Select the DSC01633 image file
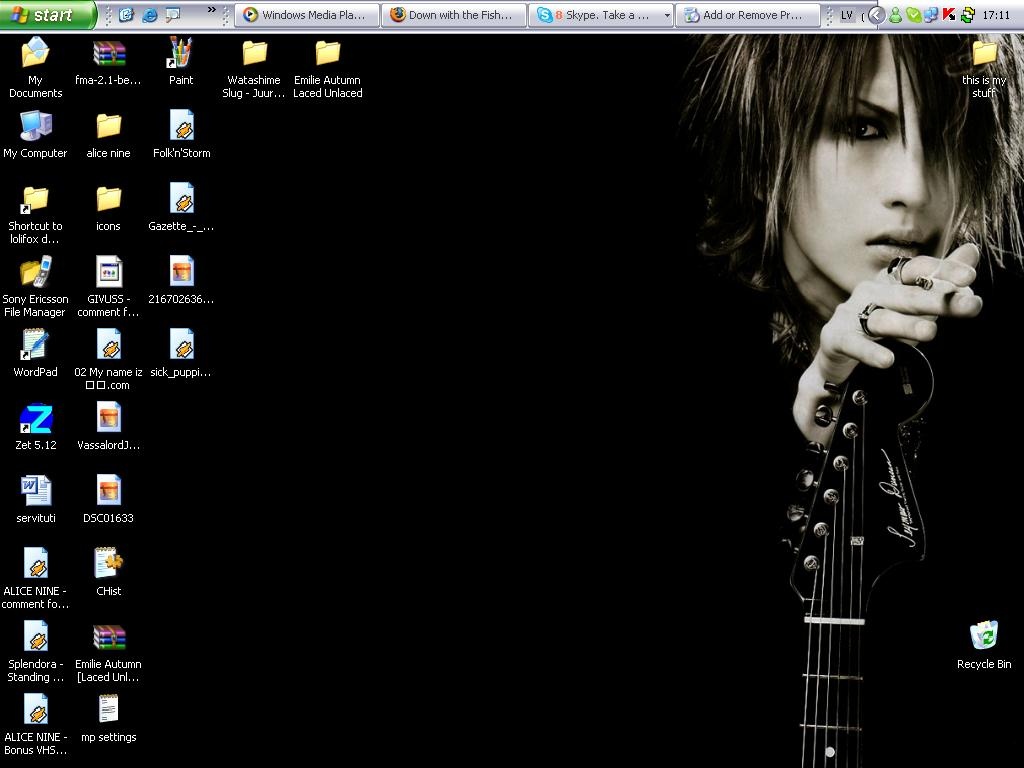The height and width of the screenshot is (768, 1024). pyautogui.click(x=108, y=500)
